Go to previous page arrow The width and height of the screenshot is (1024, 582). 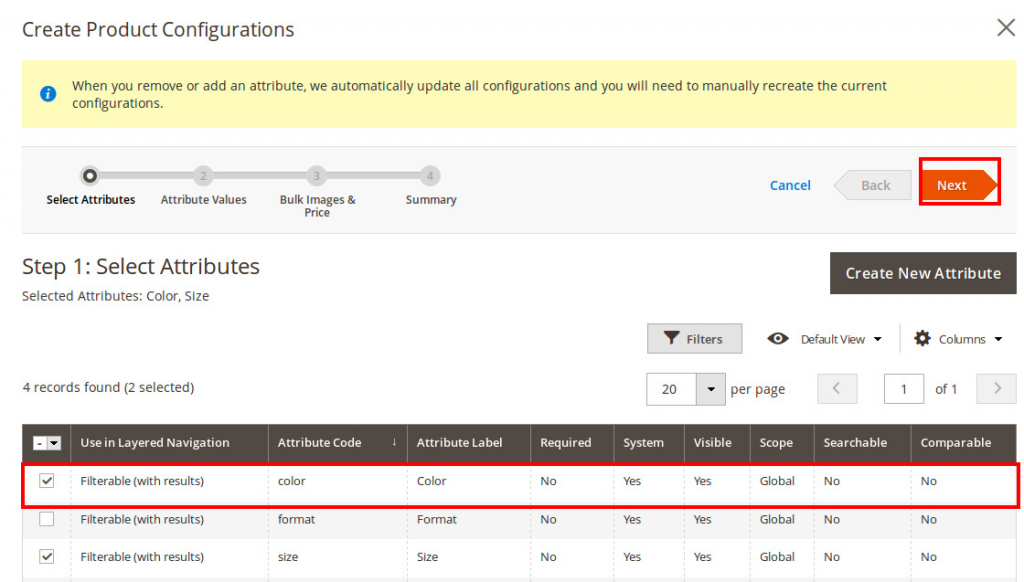pos(837,389)
